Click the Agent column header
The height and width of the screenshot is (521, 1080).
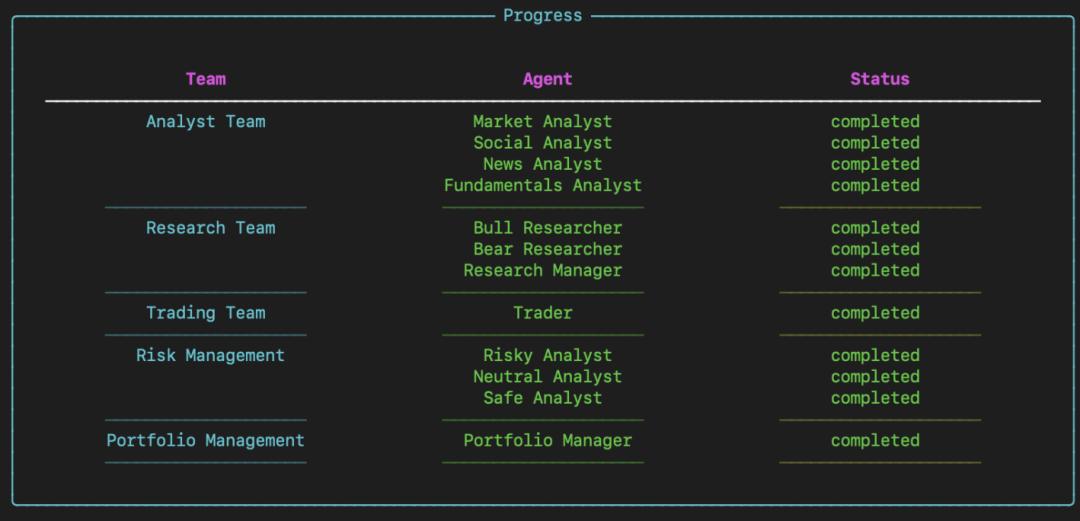tap(547, 79)
